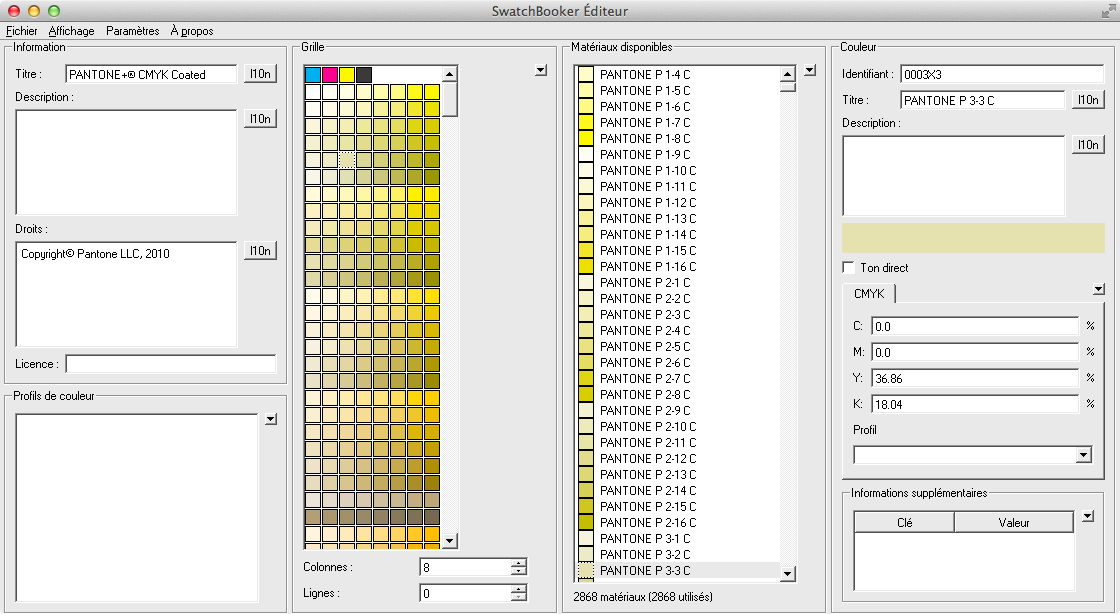This screenshot has height=614, width=1120.
Task: Select PANTONE P 3-3 C in materials list
Action: (x=677, y=570)
